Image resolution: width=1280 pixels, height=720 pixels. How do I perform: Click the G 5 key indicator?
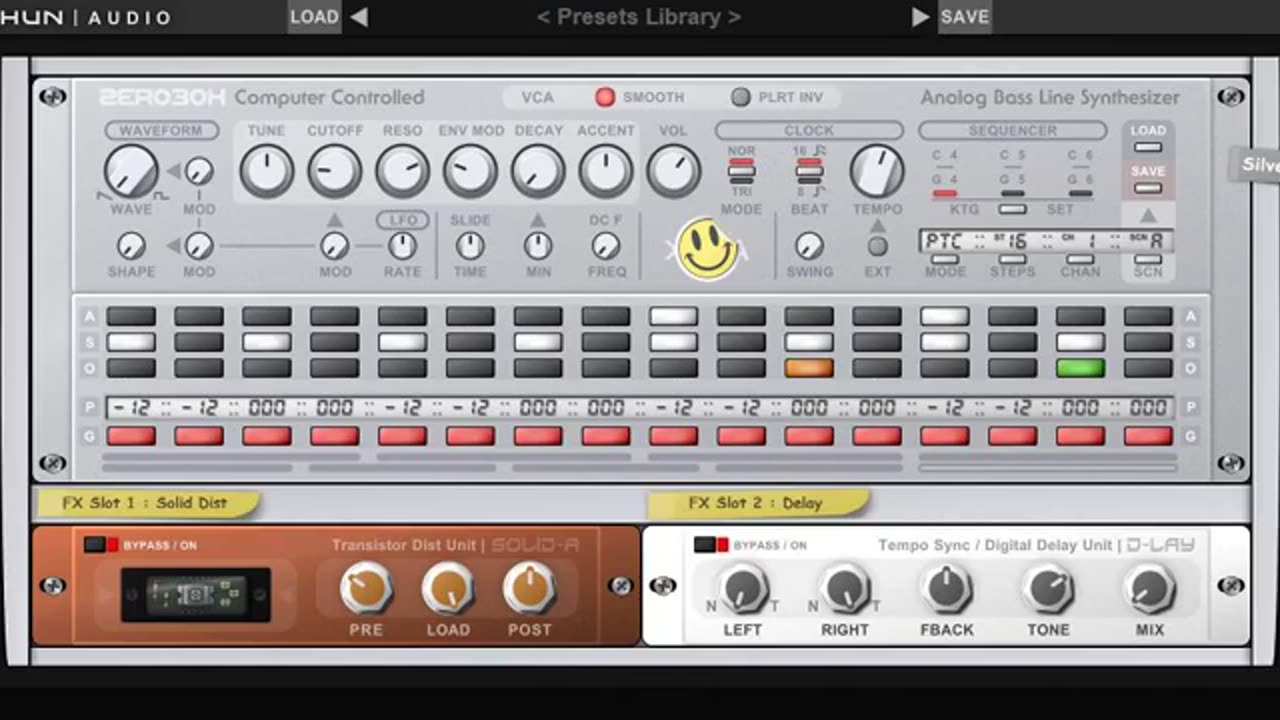point(1012,193)
